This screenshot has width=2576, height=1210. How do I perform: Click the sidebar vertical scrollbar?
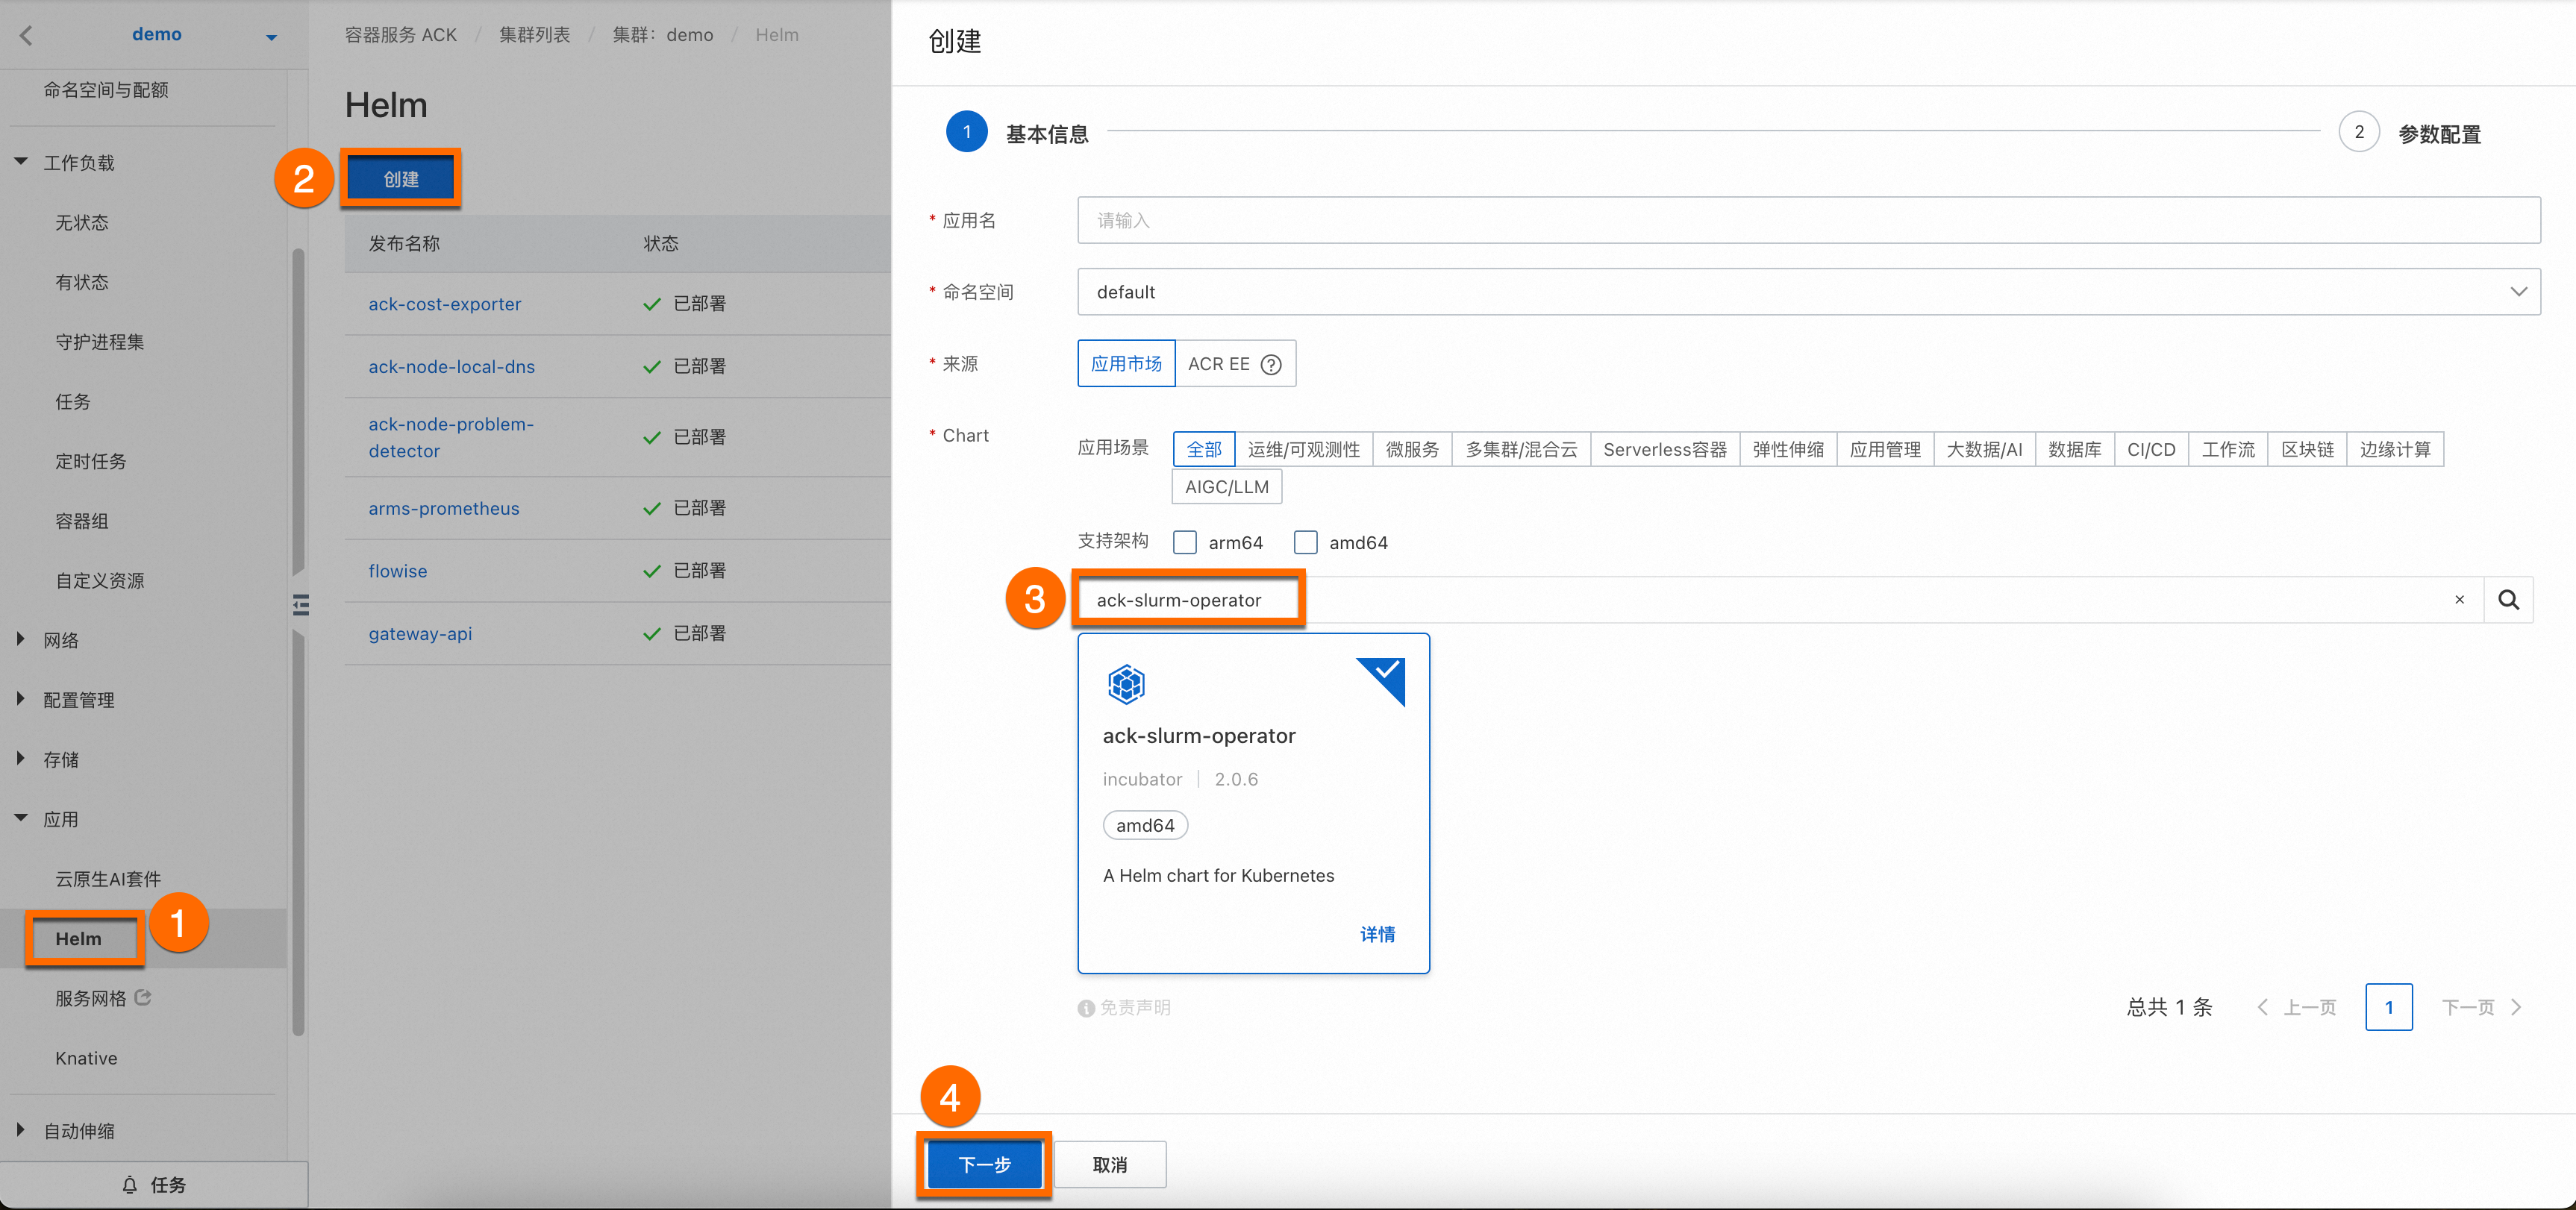298,420
